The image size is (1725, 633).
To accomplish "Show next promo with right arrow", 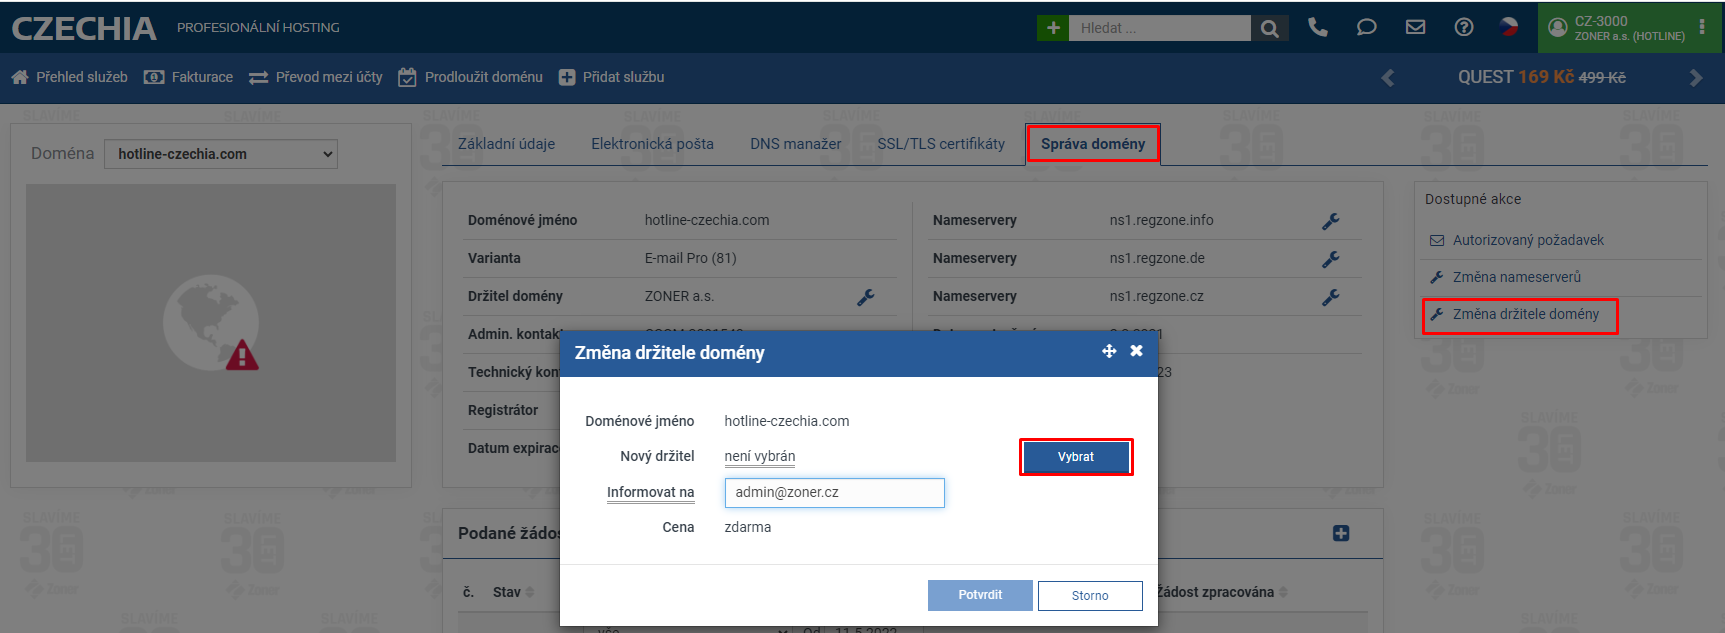I will point(1696,78).
